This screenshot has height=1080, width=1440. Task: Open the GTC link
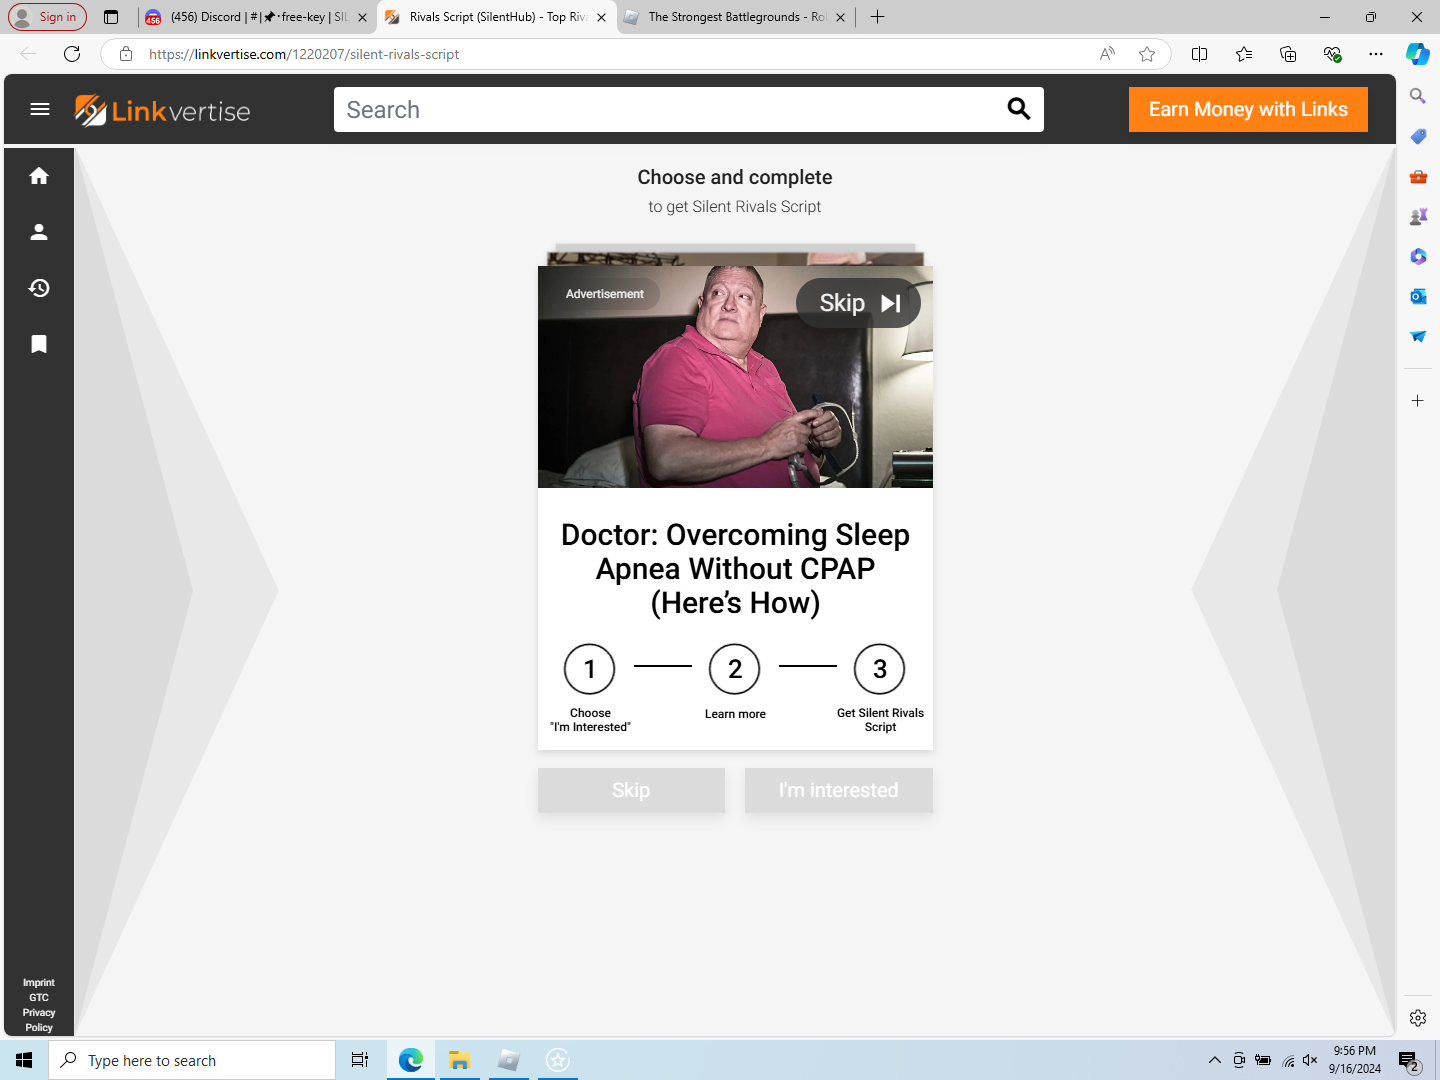(39, 998)
